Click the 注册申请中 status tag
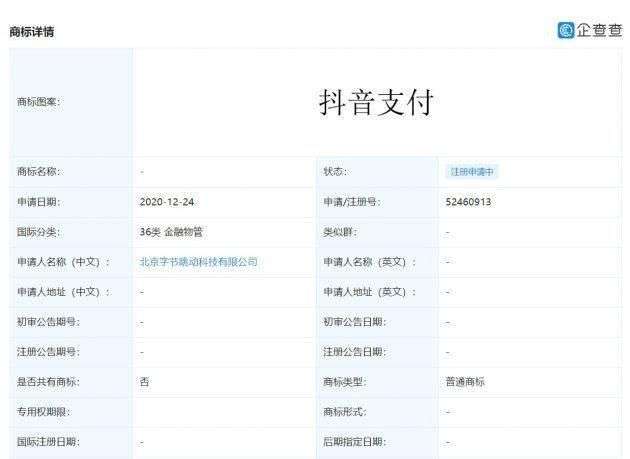The height and width of the screenshot is (459, 630). pos(472,172)
